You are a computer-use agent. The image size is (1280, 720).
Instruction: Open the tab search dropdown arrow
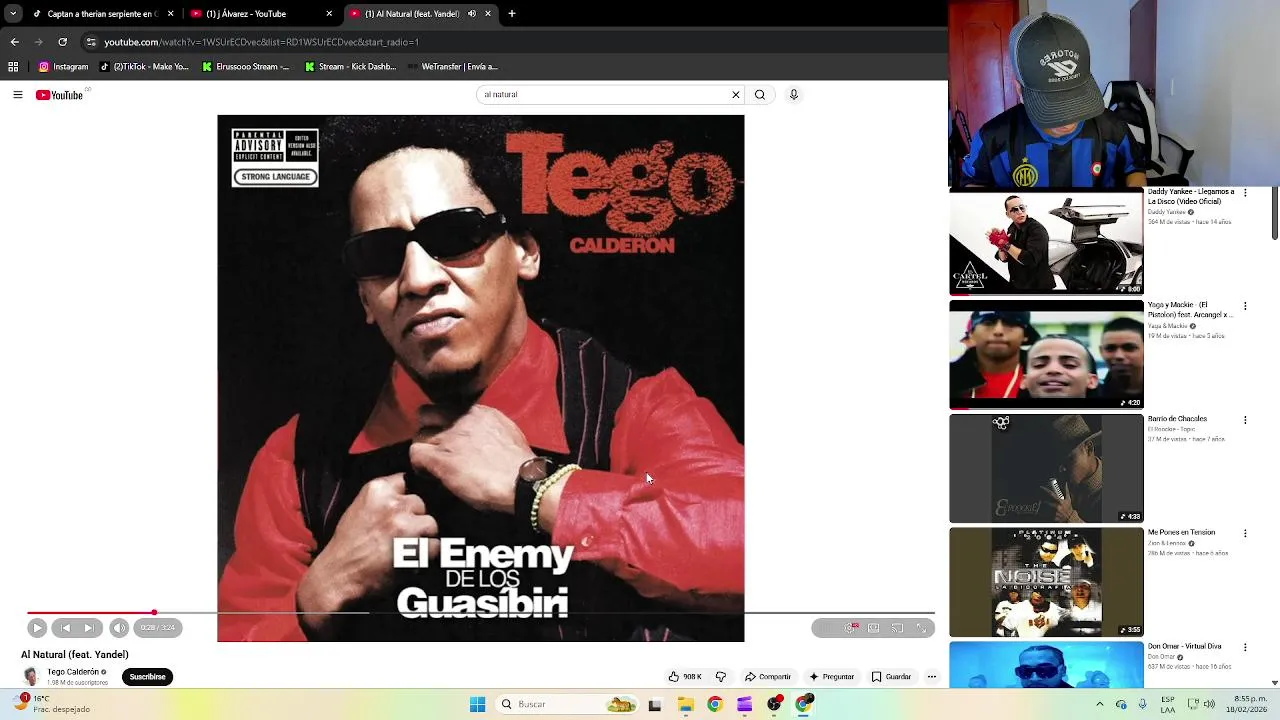pos(13,14)
